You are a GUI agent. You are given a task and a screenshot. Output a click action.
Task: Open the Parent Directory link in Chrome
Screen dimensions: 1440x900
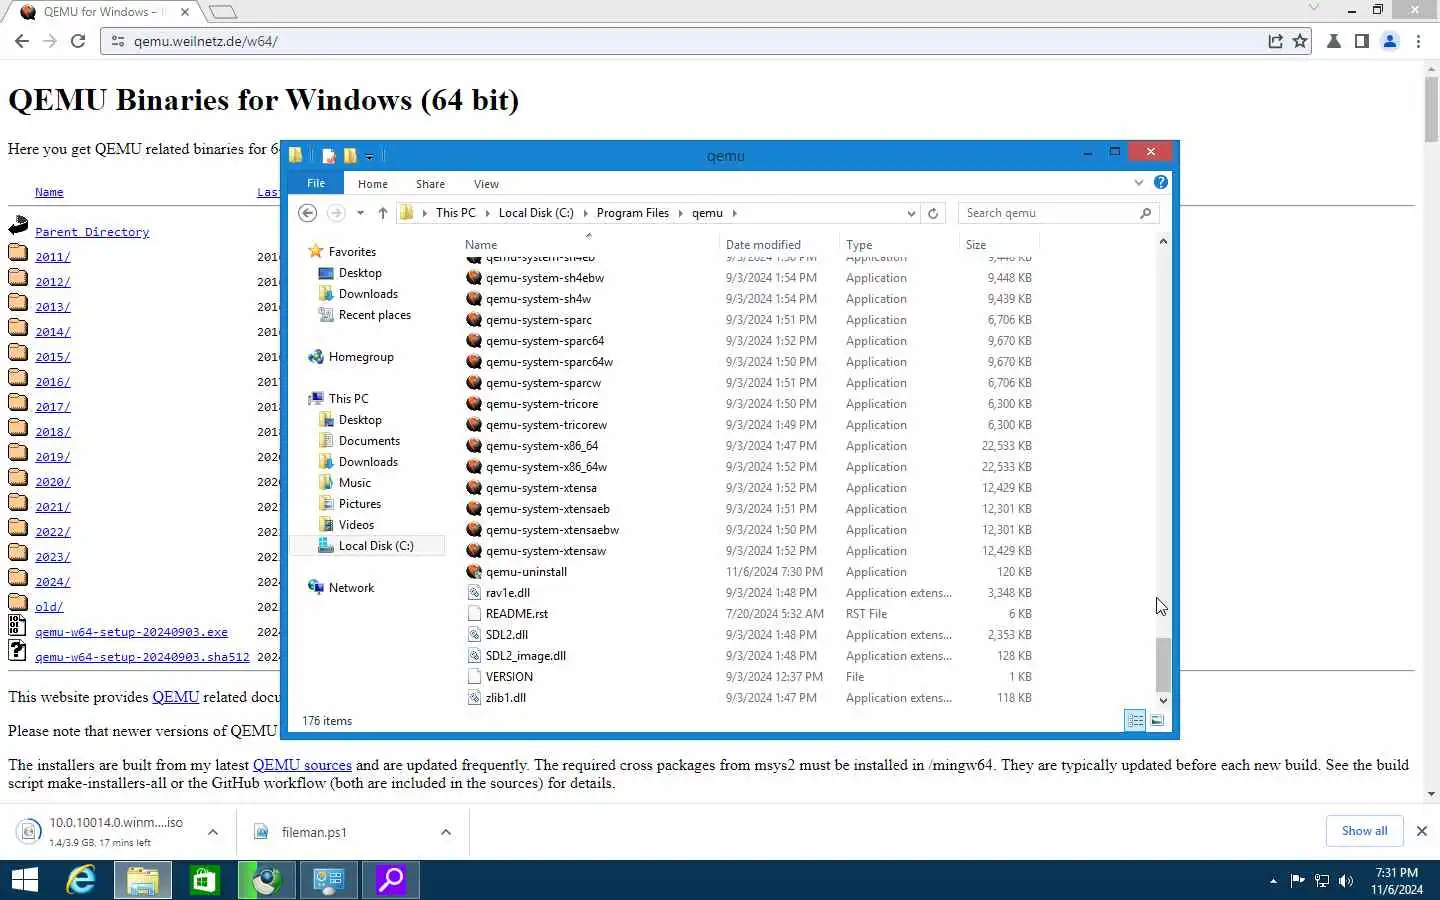[92, 232]
